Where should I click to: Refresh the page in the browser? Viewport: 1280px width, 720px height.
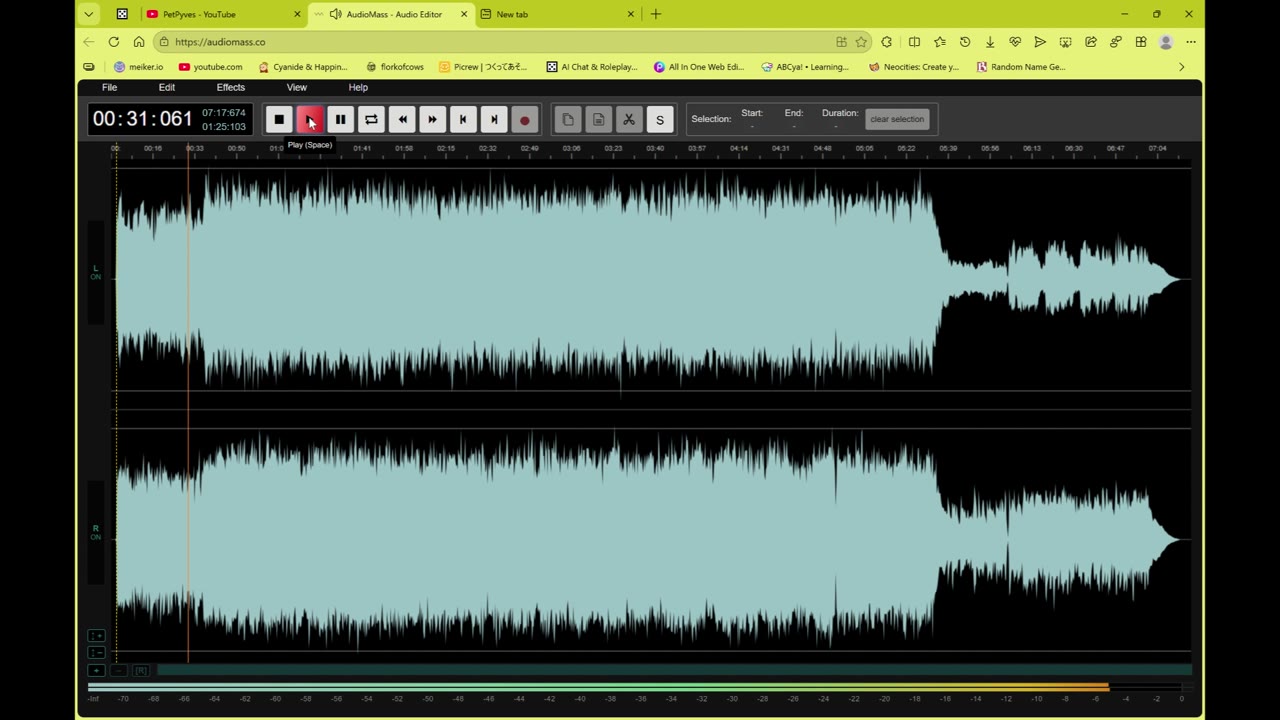coord(114,42)
